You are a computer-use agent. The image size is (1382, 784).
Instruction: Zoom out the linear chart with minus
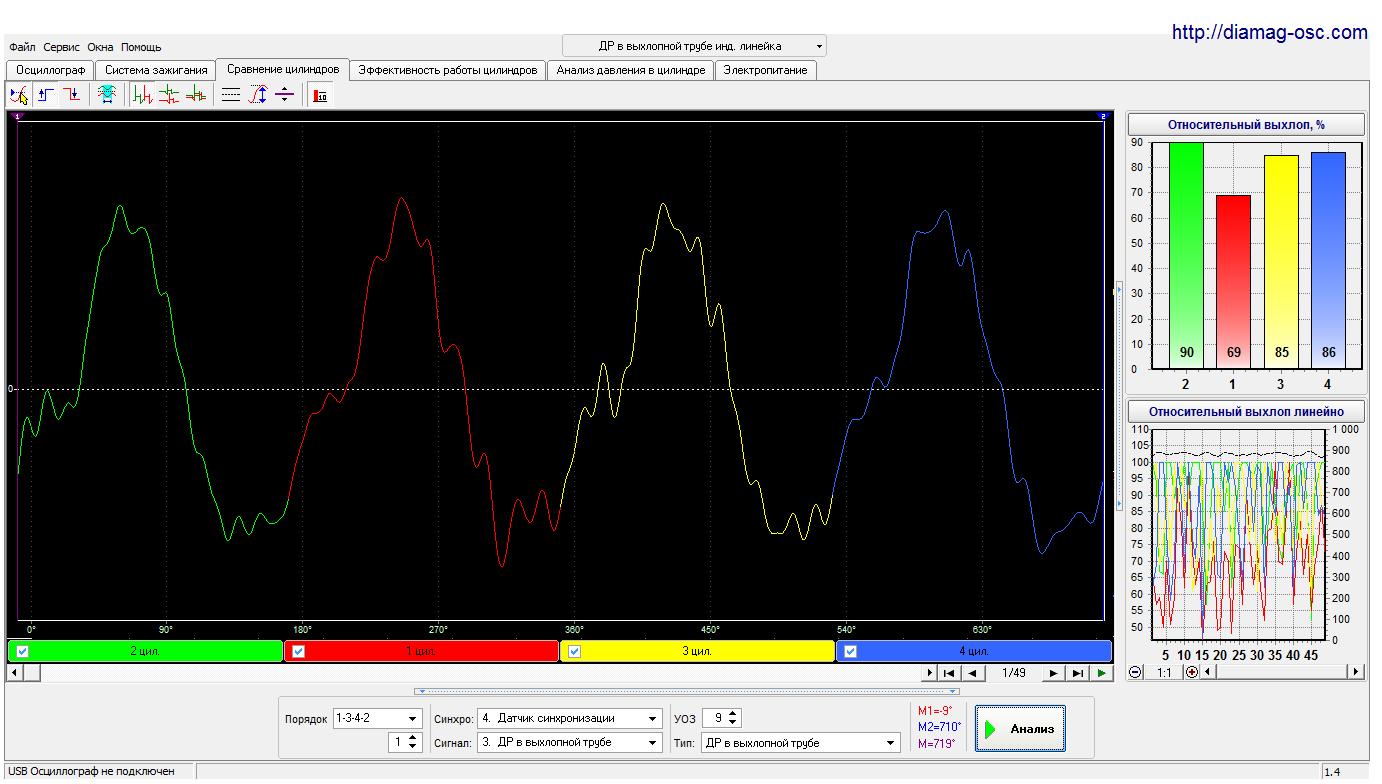pyautogui.click(x=1136, y=672)
